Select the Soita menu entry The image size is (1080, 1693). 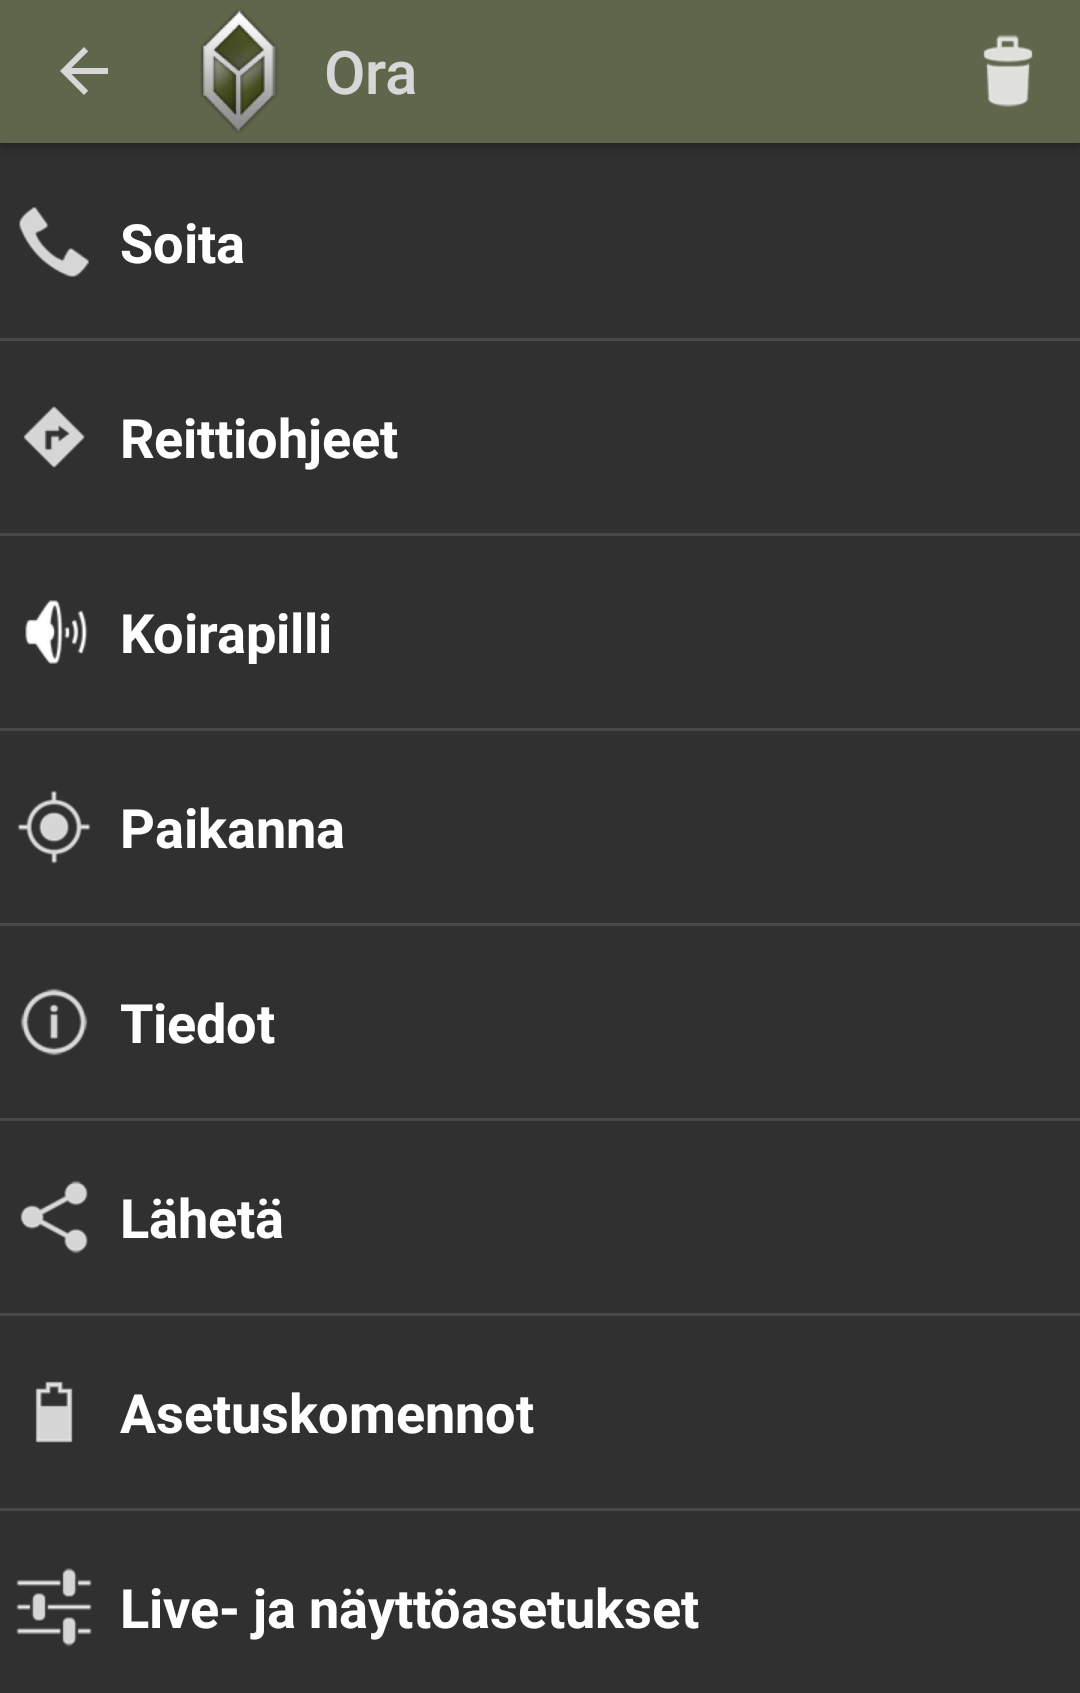pyautogui.click(x=182, y=245)
